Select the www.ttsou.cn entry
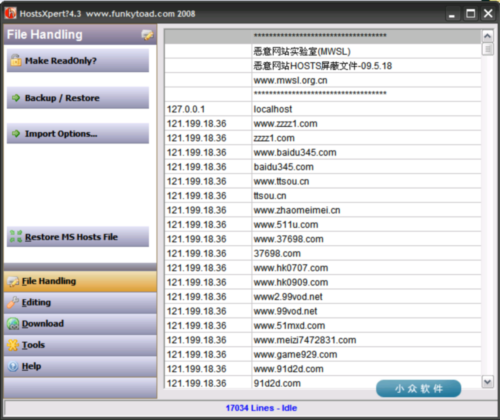Image resolution: width=500 pixels, height=420 pixels. coord(366,181)
